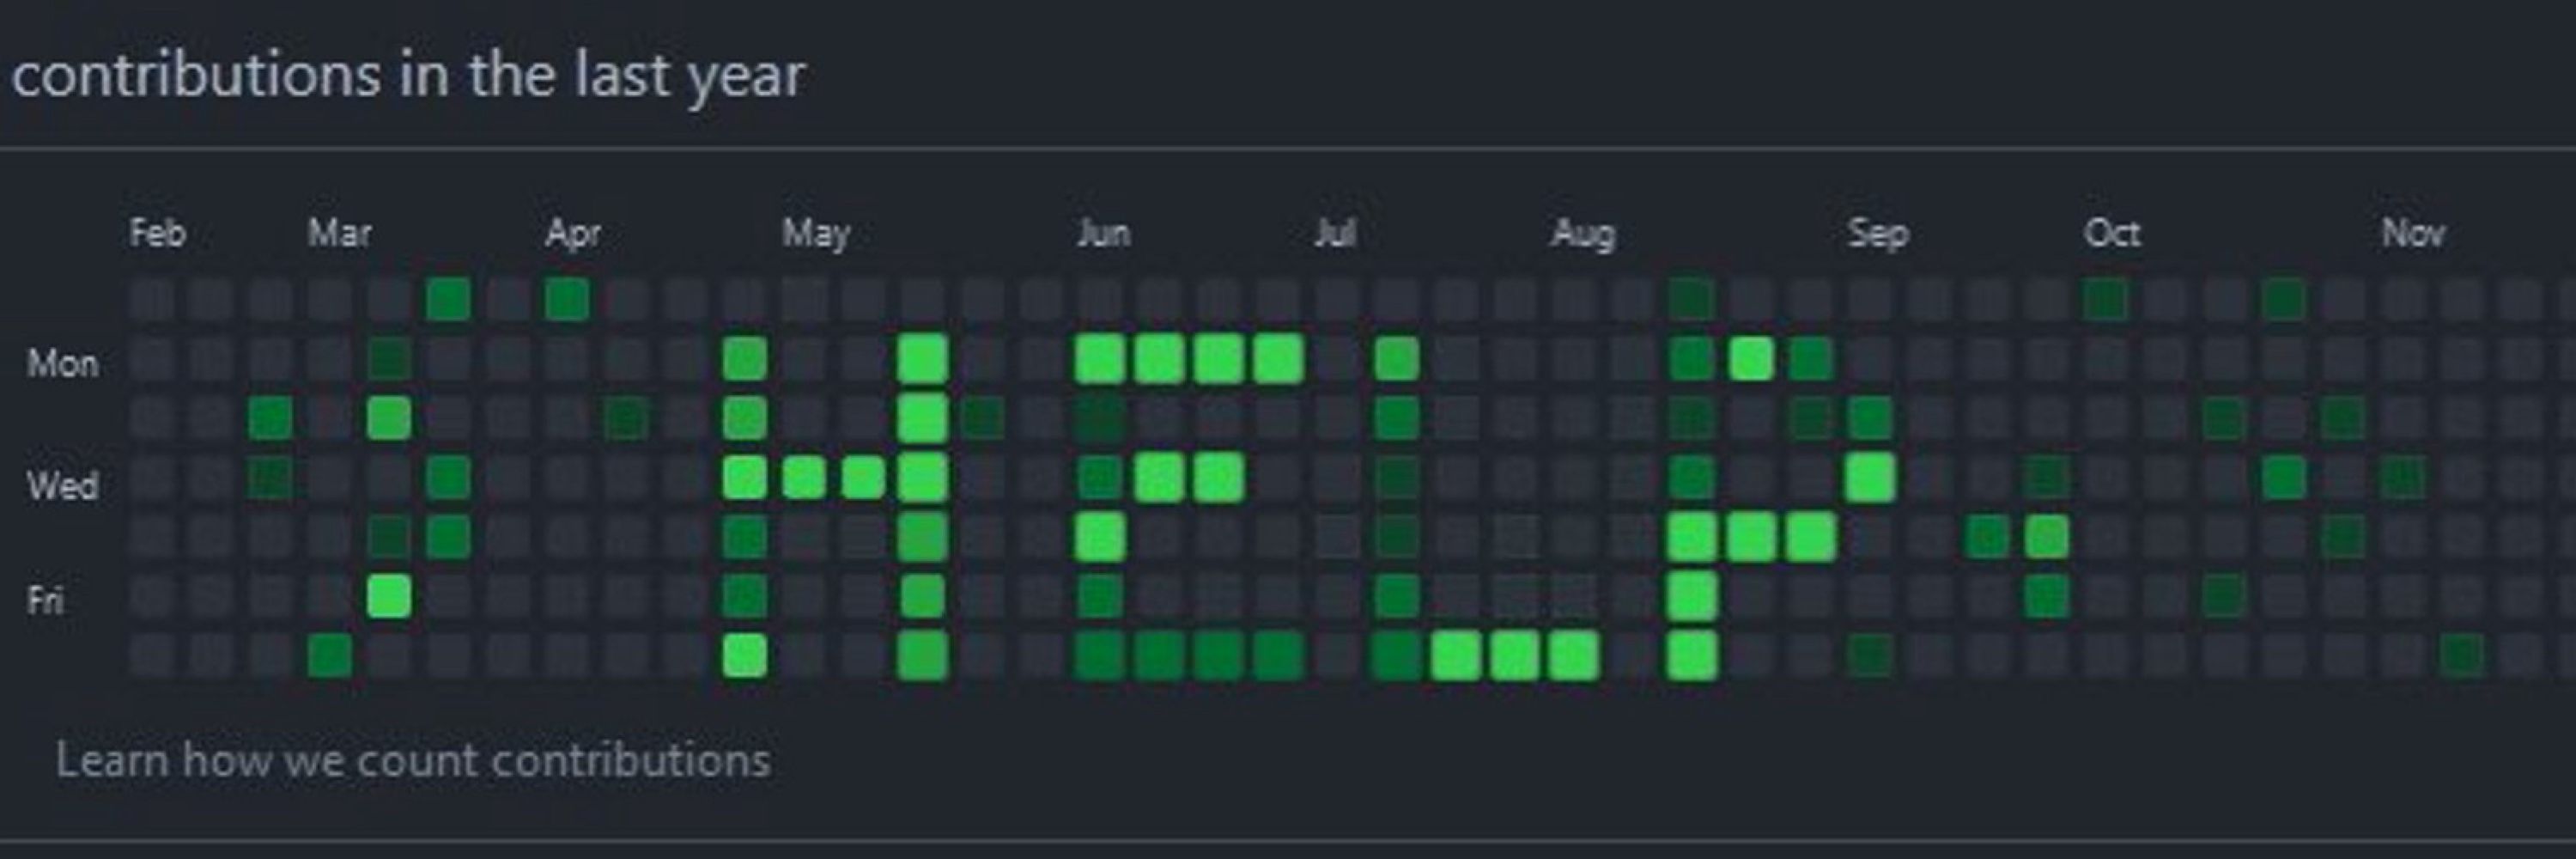Click the Feb month label
The image size is (2576, 859).
pos(158,233)
